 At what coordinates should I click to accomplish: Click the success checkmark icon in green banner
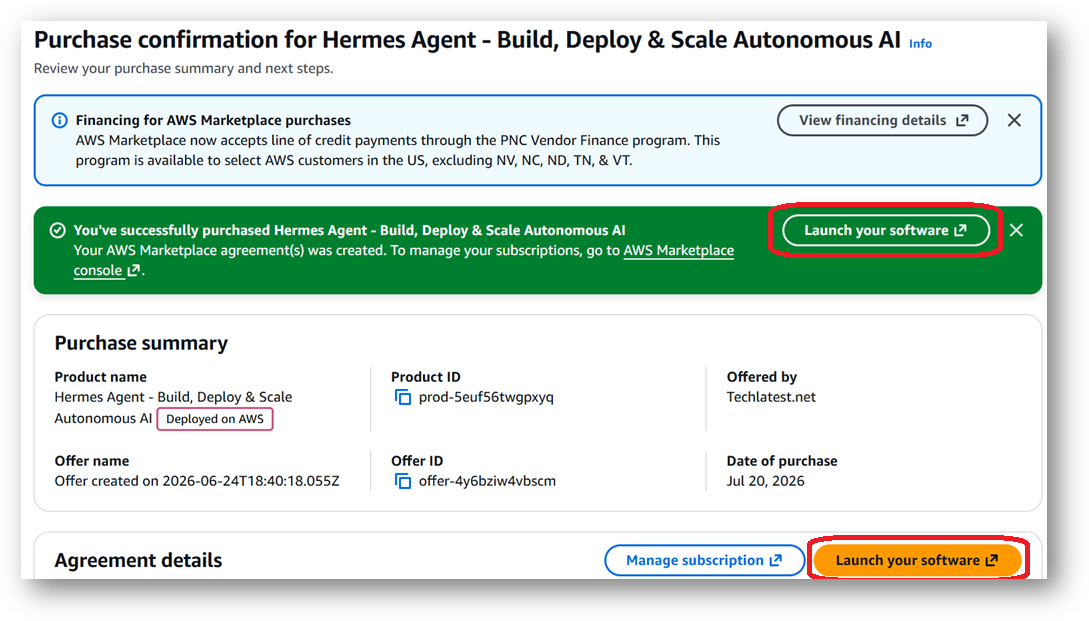58,230
